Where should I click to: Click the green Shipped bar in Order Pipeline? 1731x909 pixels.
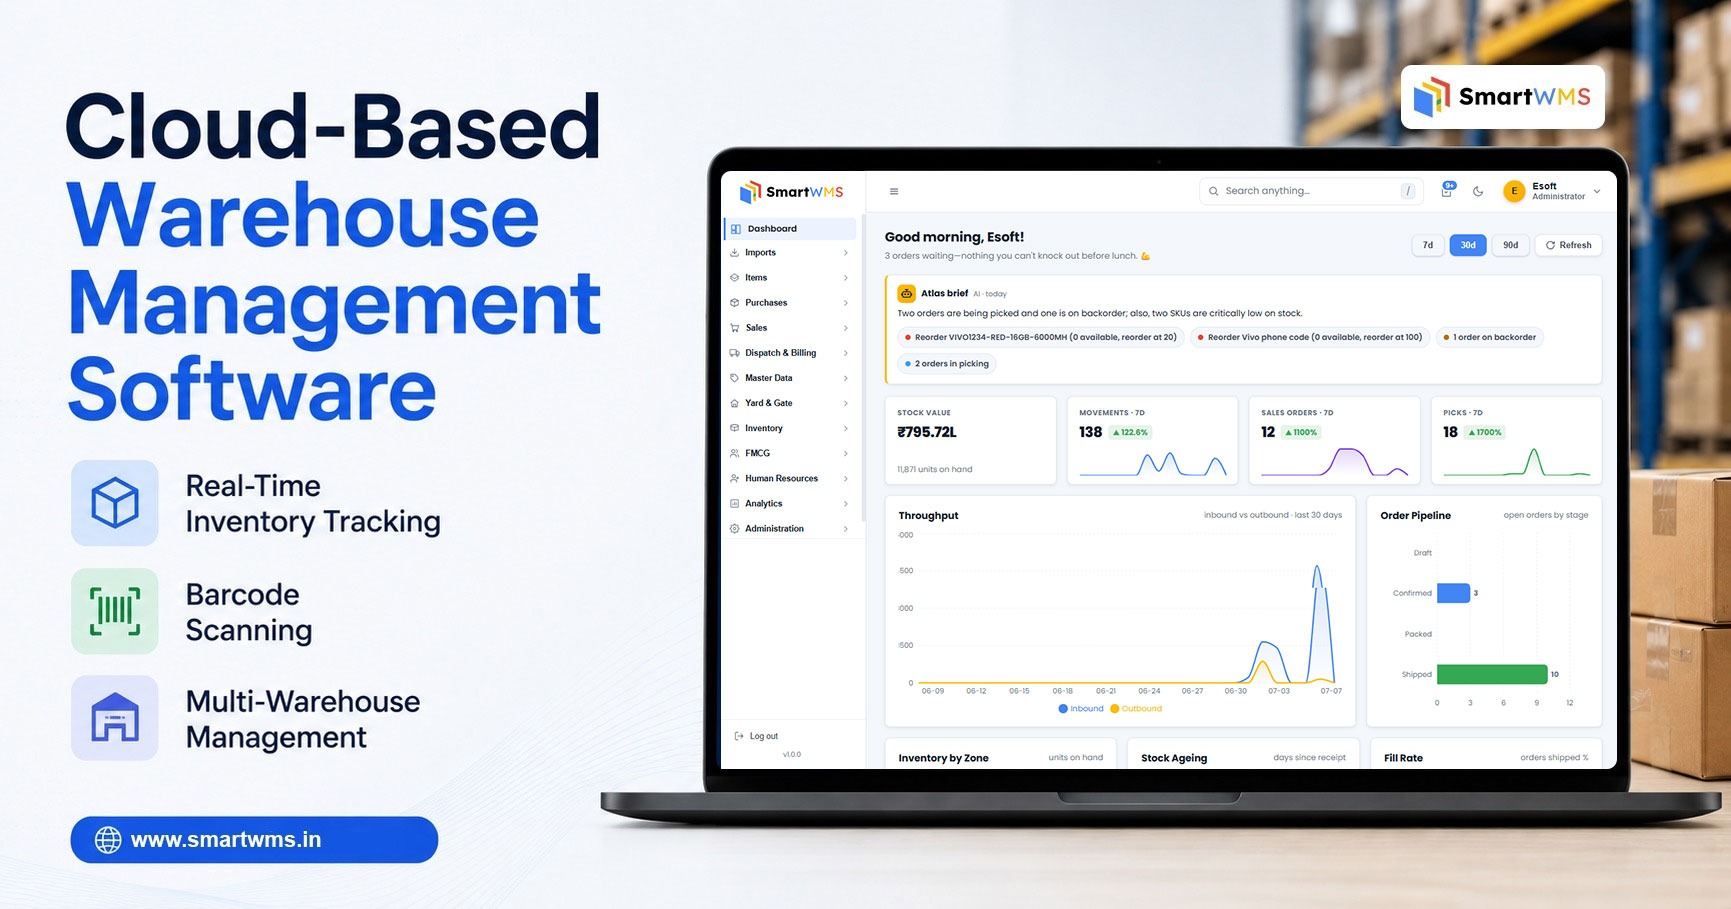coord(1492,674)
